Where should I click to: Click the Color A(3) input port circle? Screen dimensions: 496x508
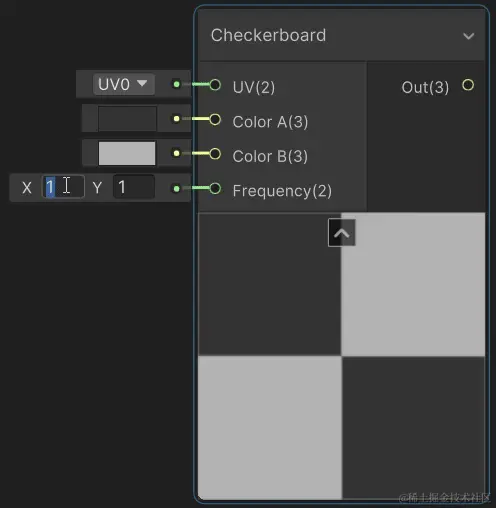click(x=215, y=119)
